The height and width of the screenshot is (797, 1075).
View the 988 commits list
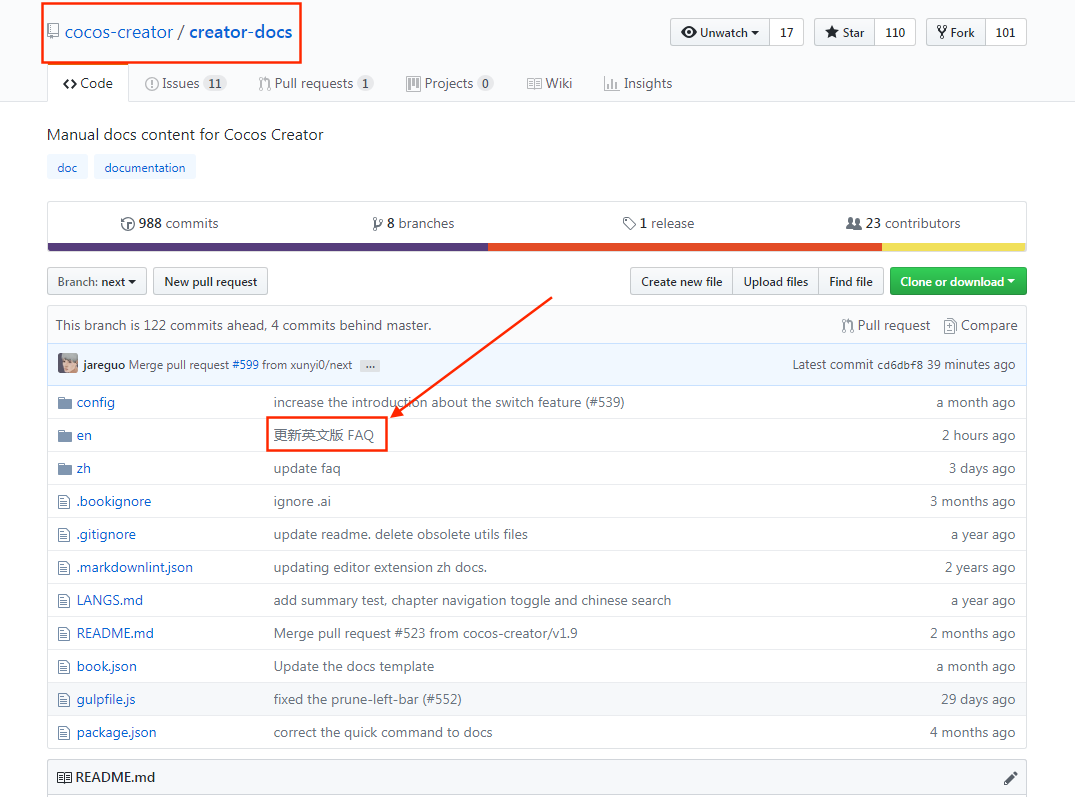click(169, 223)
